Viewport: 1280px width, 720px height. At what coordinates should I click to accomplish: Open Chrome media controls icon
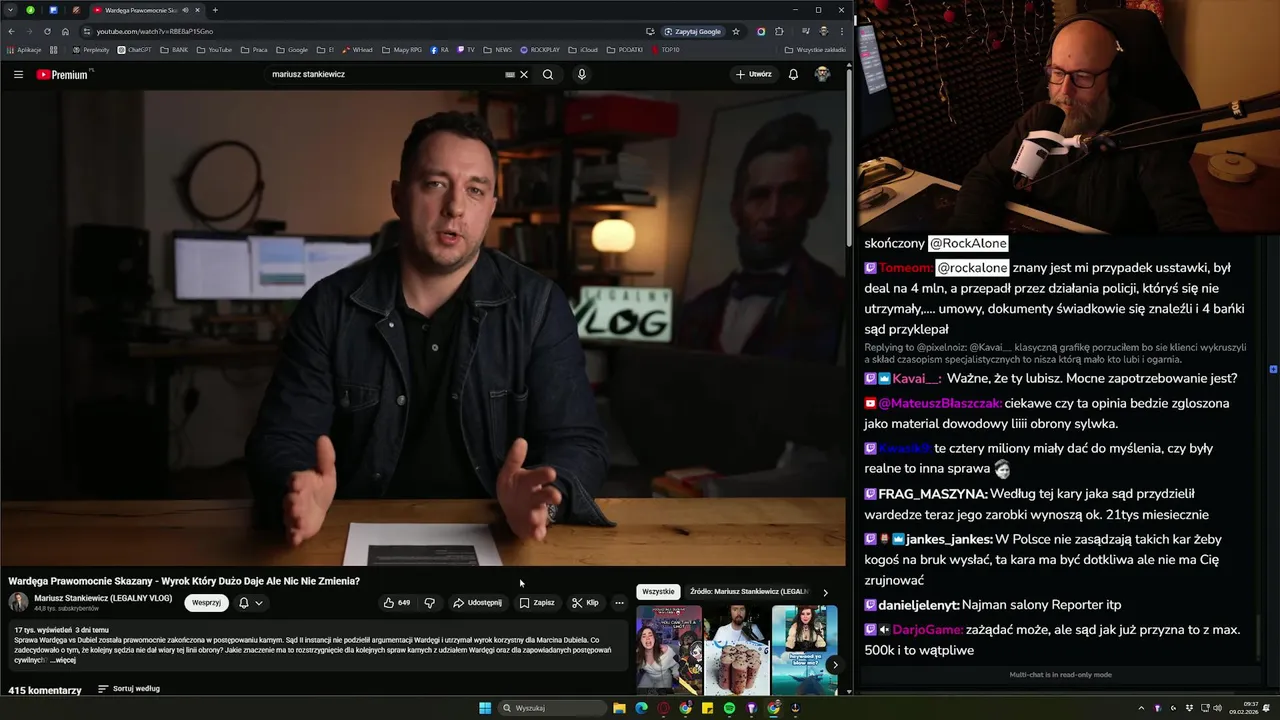click(806, 31)
